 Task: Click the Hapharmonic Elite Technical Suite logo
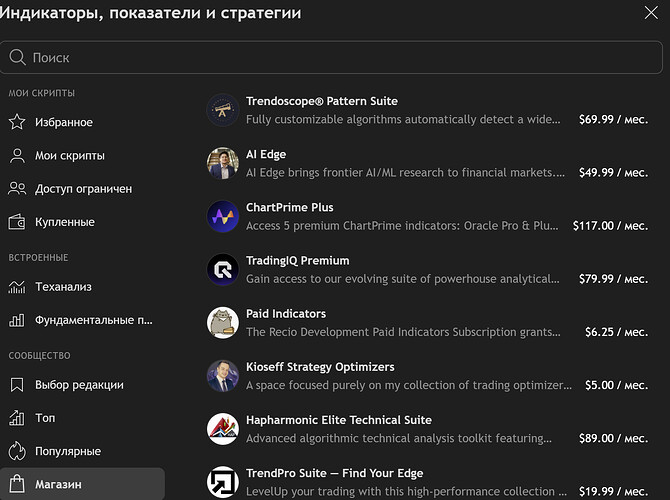coord(222,429)
